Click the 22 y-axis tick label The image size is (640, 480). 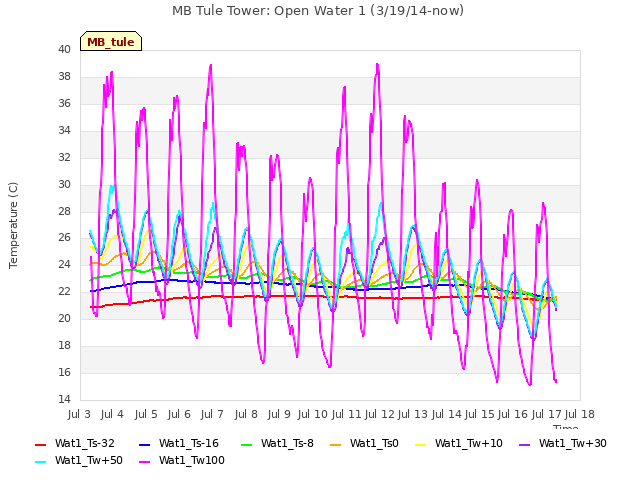64,291
